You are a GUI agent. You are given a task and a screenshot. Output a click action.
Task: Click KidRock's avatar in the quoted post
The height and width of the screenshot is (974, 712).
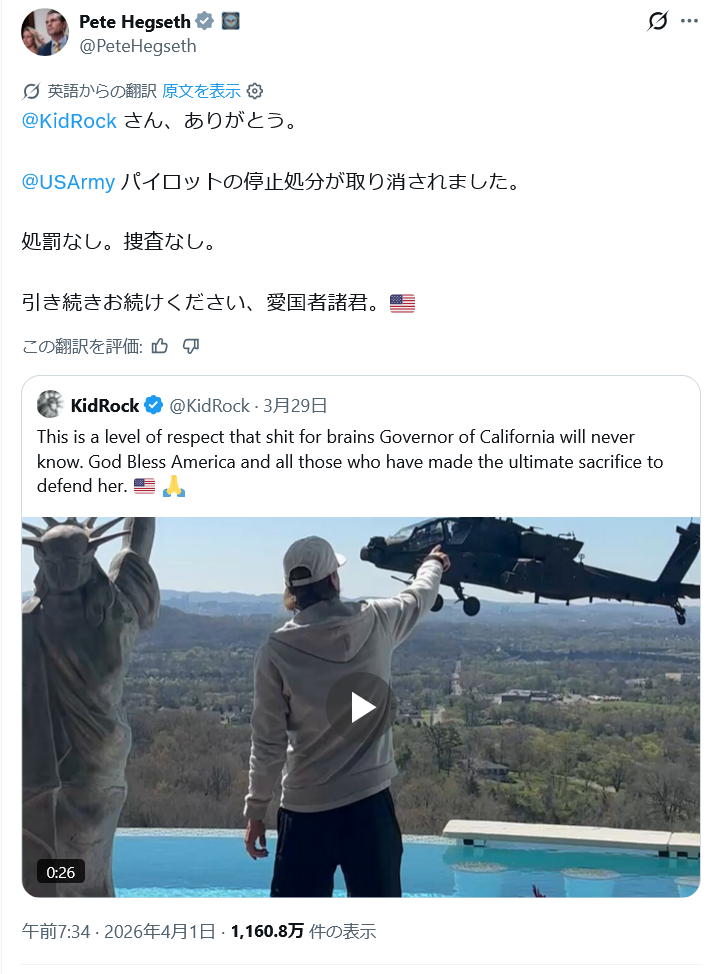pos(51,405)
